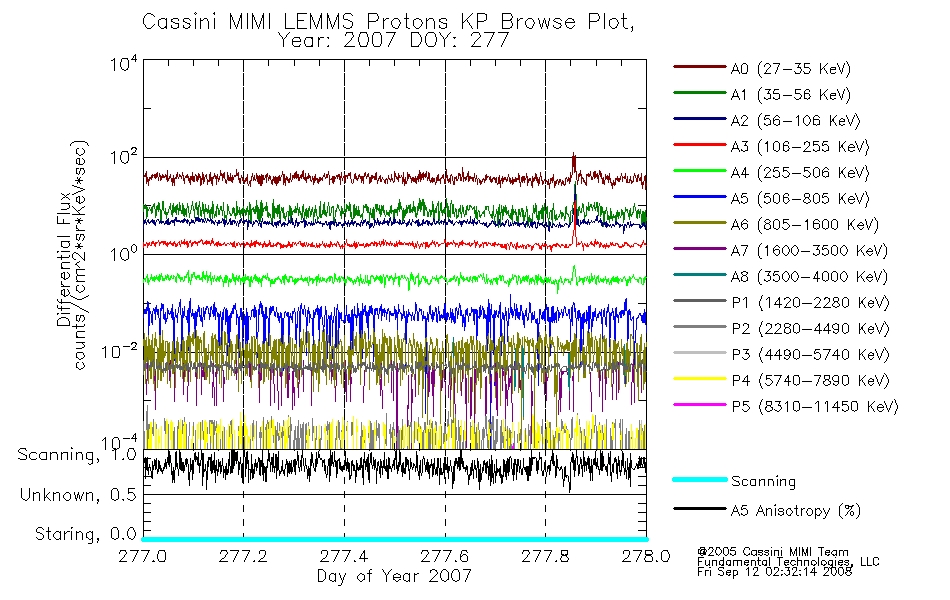Click the x-axis tick label 277.4
The image size is (950, 600).
tap(344, 556)
